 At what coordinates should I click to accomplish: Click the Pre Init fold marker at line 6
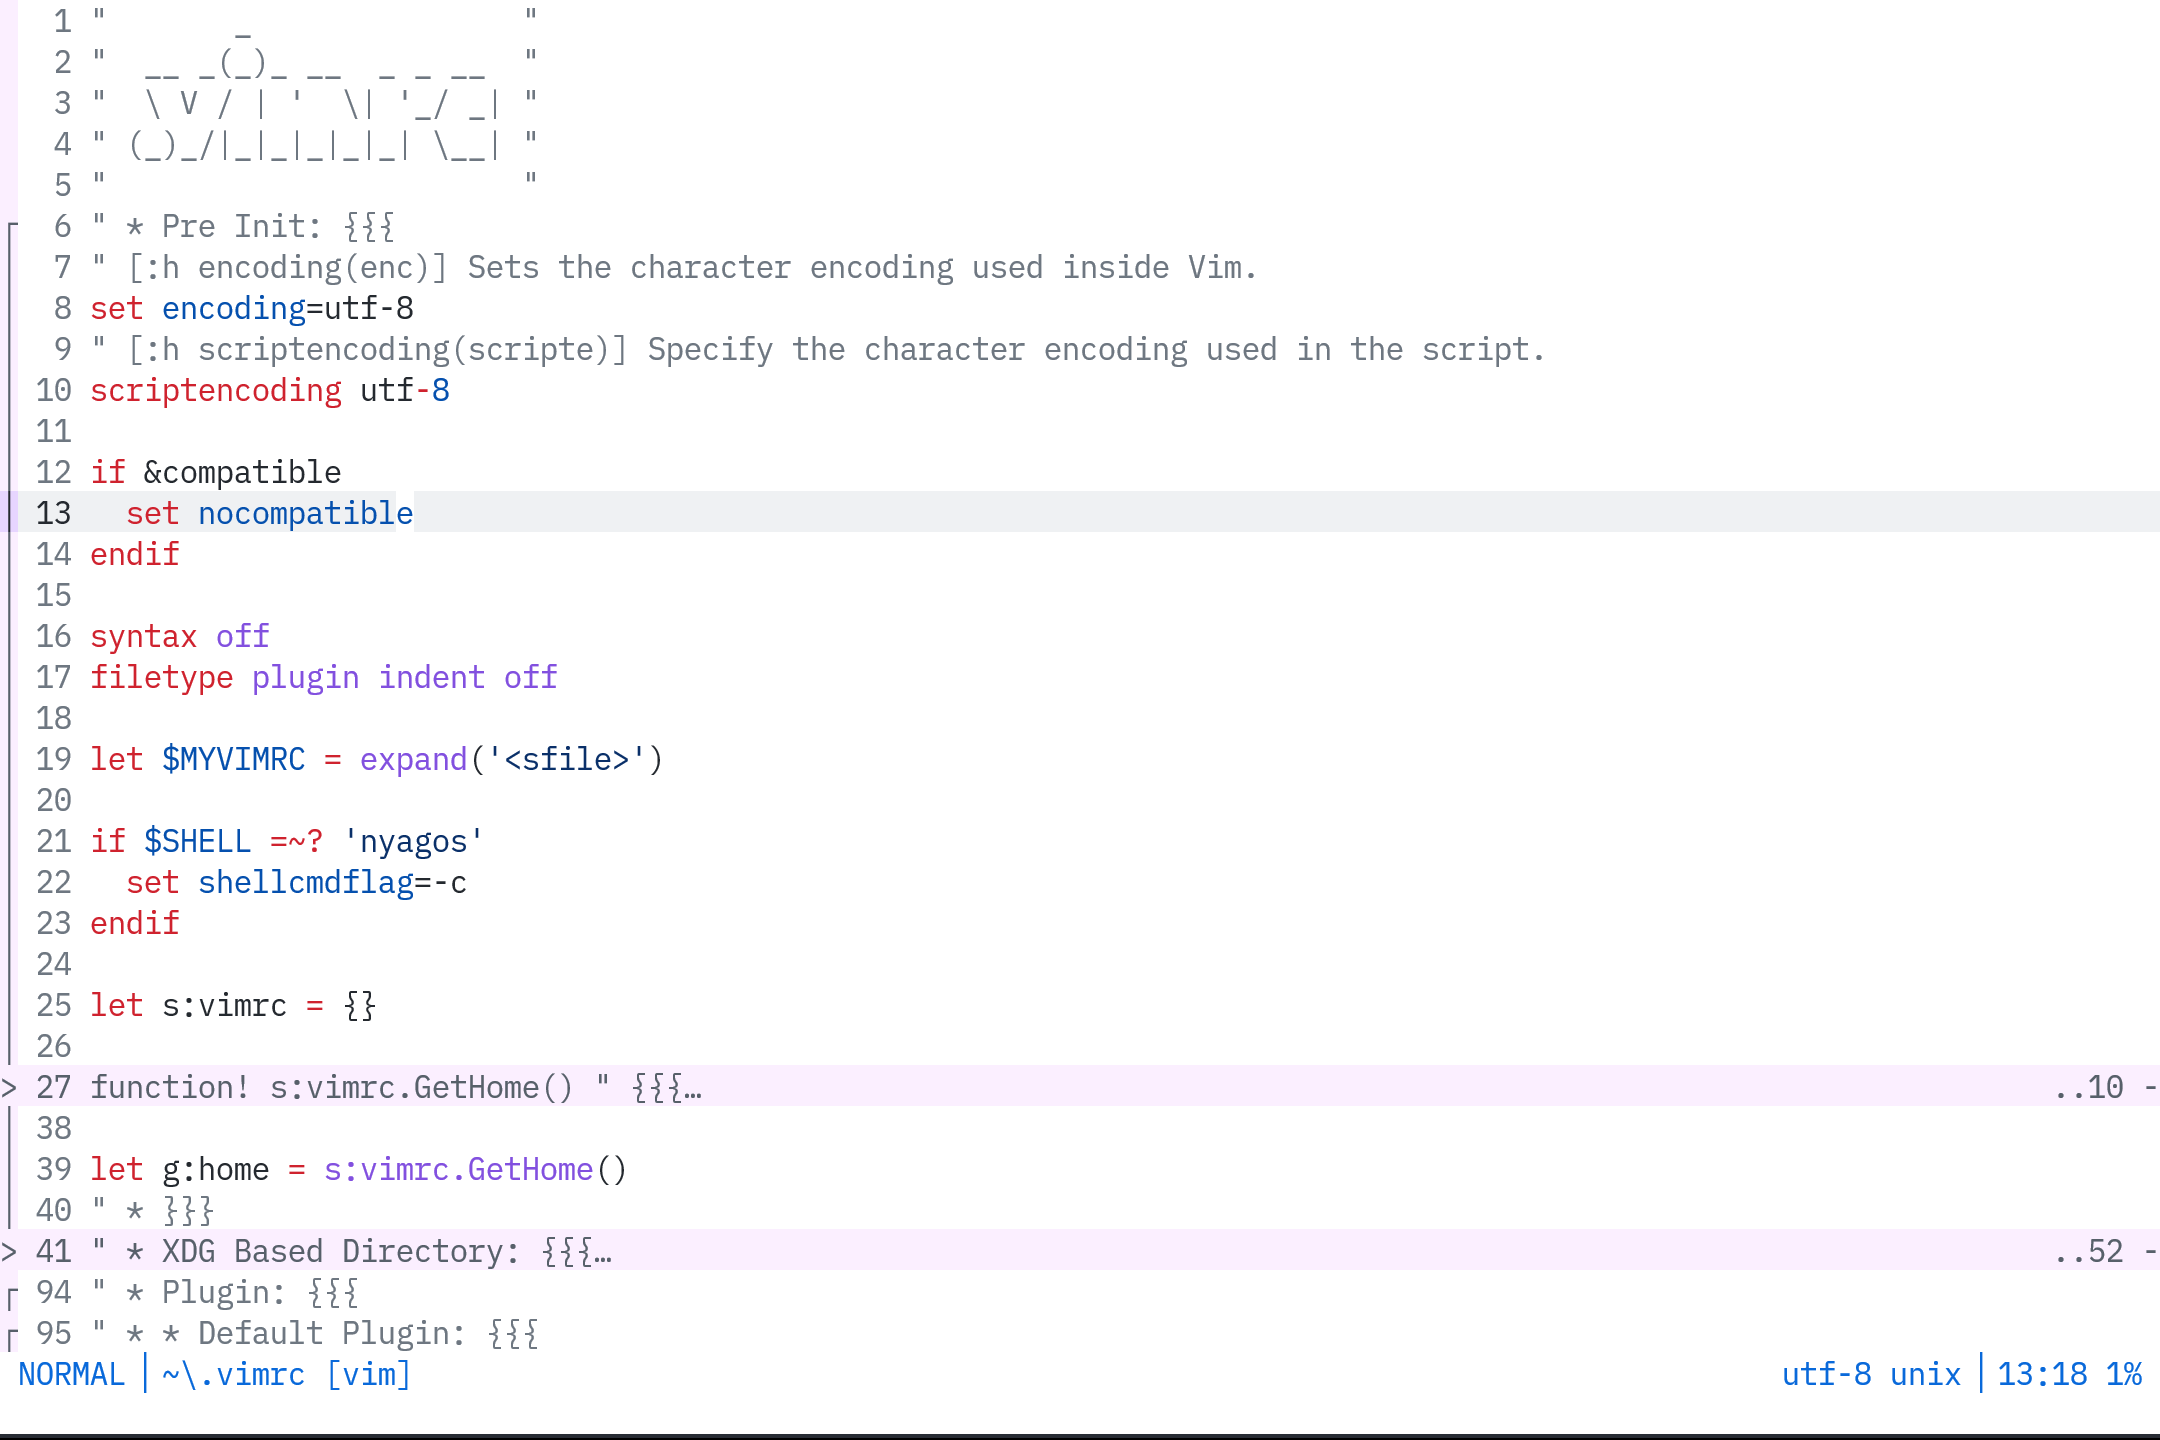(x=10, y=227)
